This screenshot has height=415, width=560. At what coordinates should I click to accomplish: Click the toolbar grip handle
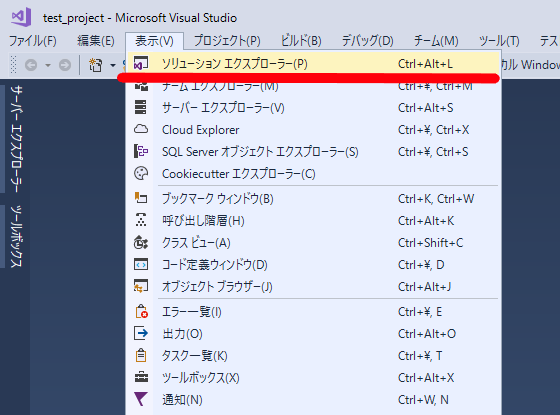point(14,65)
